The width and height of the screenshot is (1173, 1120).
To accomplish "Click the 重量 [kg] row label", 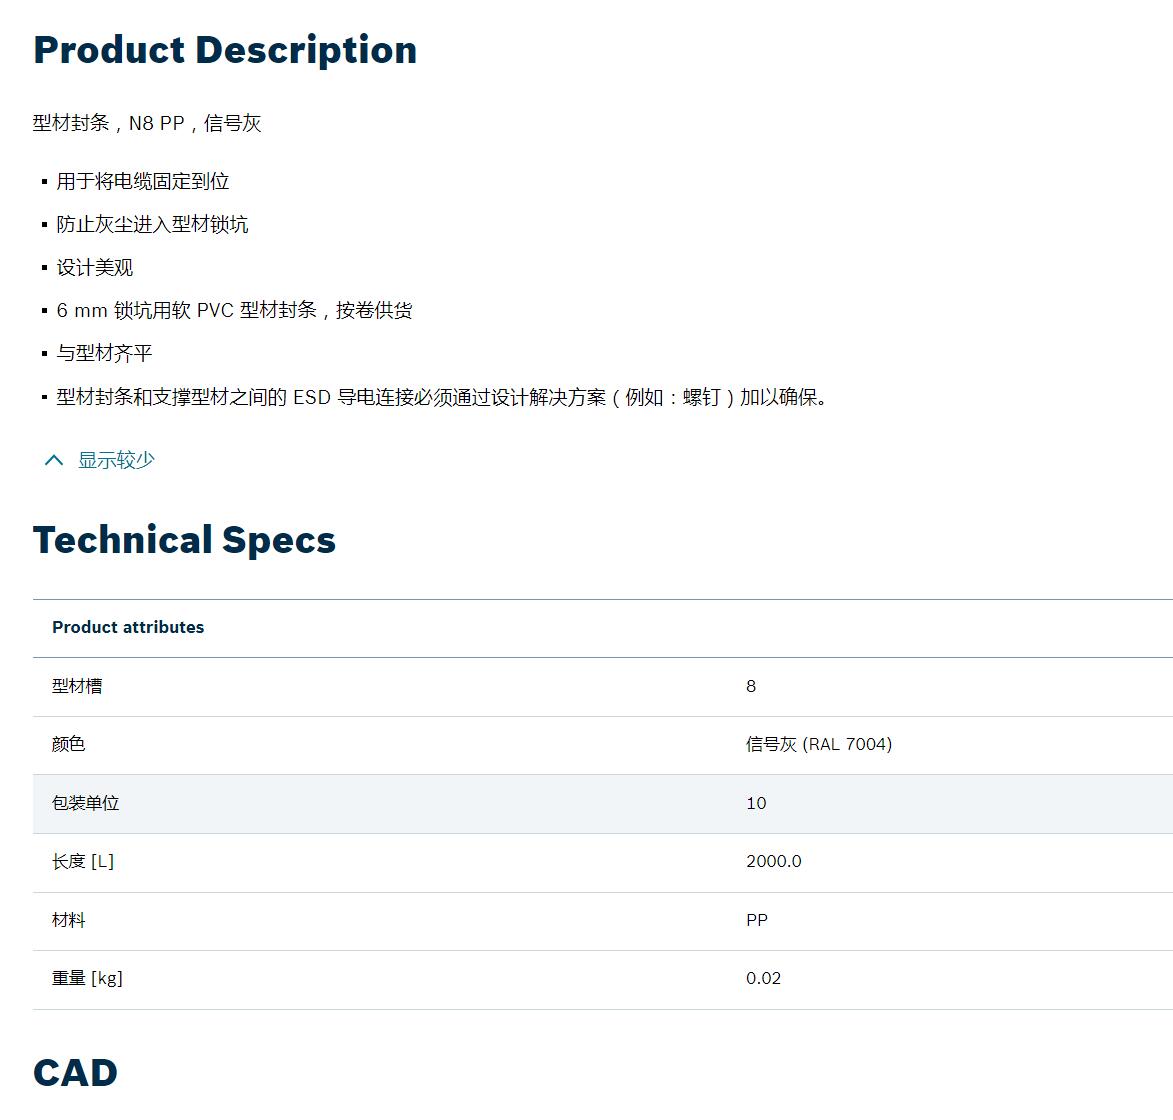I will coord(88,979).
